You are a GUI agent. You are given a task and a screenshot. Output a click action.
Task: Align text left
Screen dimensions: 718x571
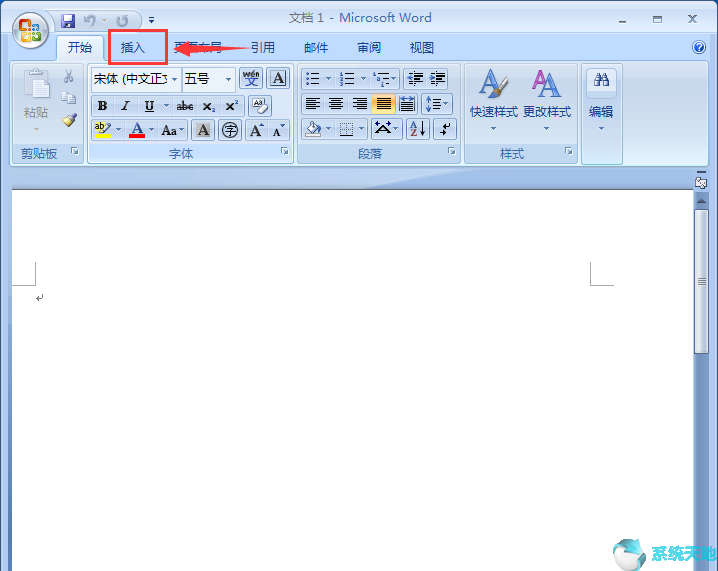tap(313, 104)
